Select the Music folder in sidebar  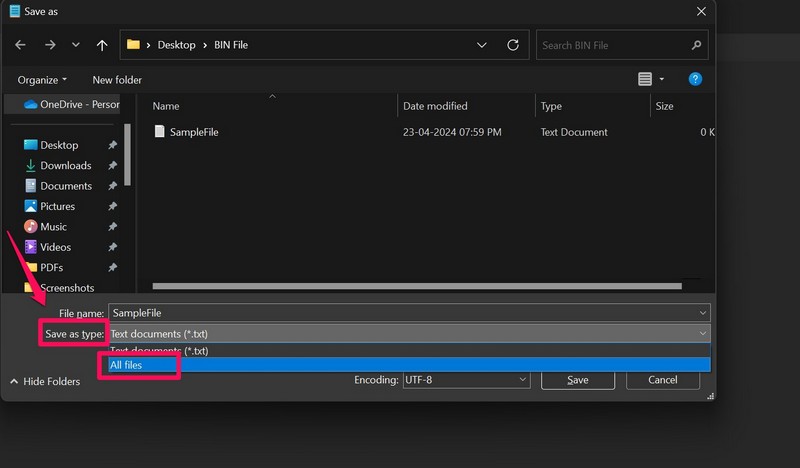coord(53,227)
